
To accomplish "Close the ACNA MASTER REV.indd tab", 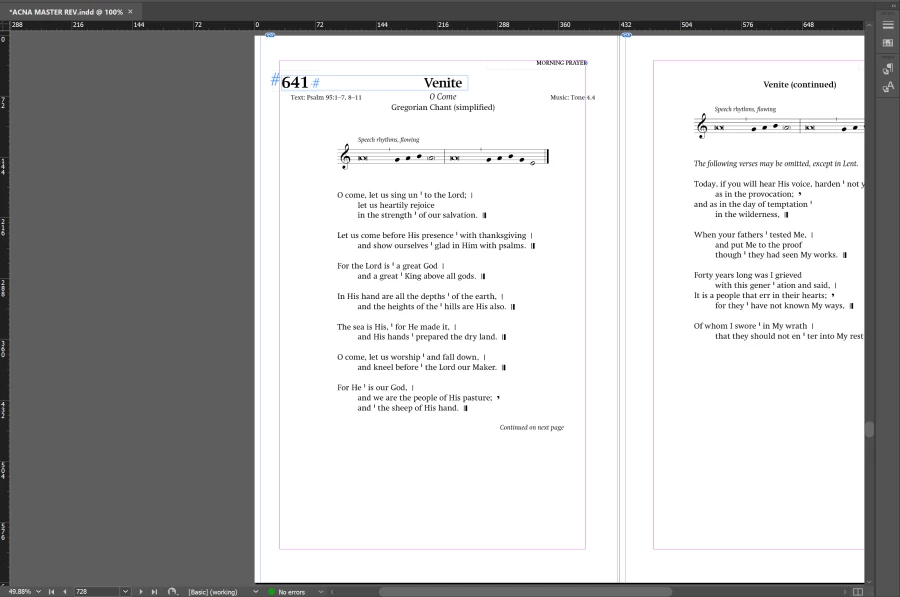I will coord(130,11).
